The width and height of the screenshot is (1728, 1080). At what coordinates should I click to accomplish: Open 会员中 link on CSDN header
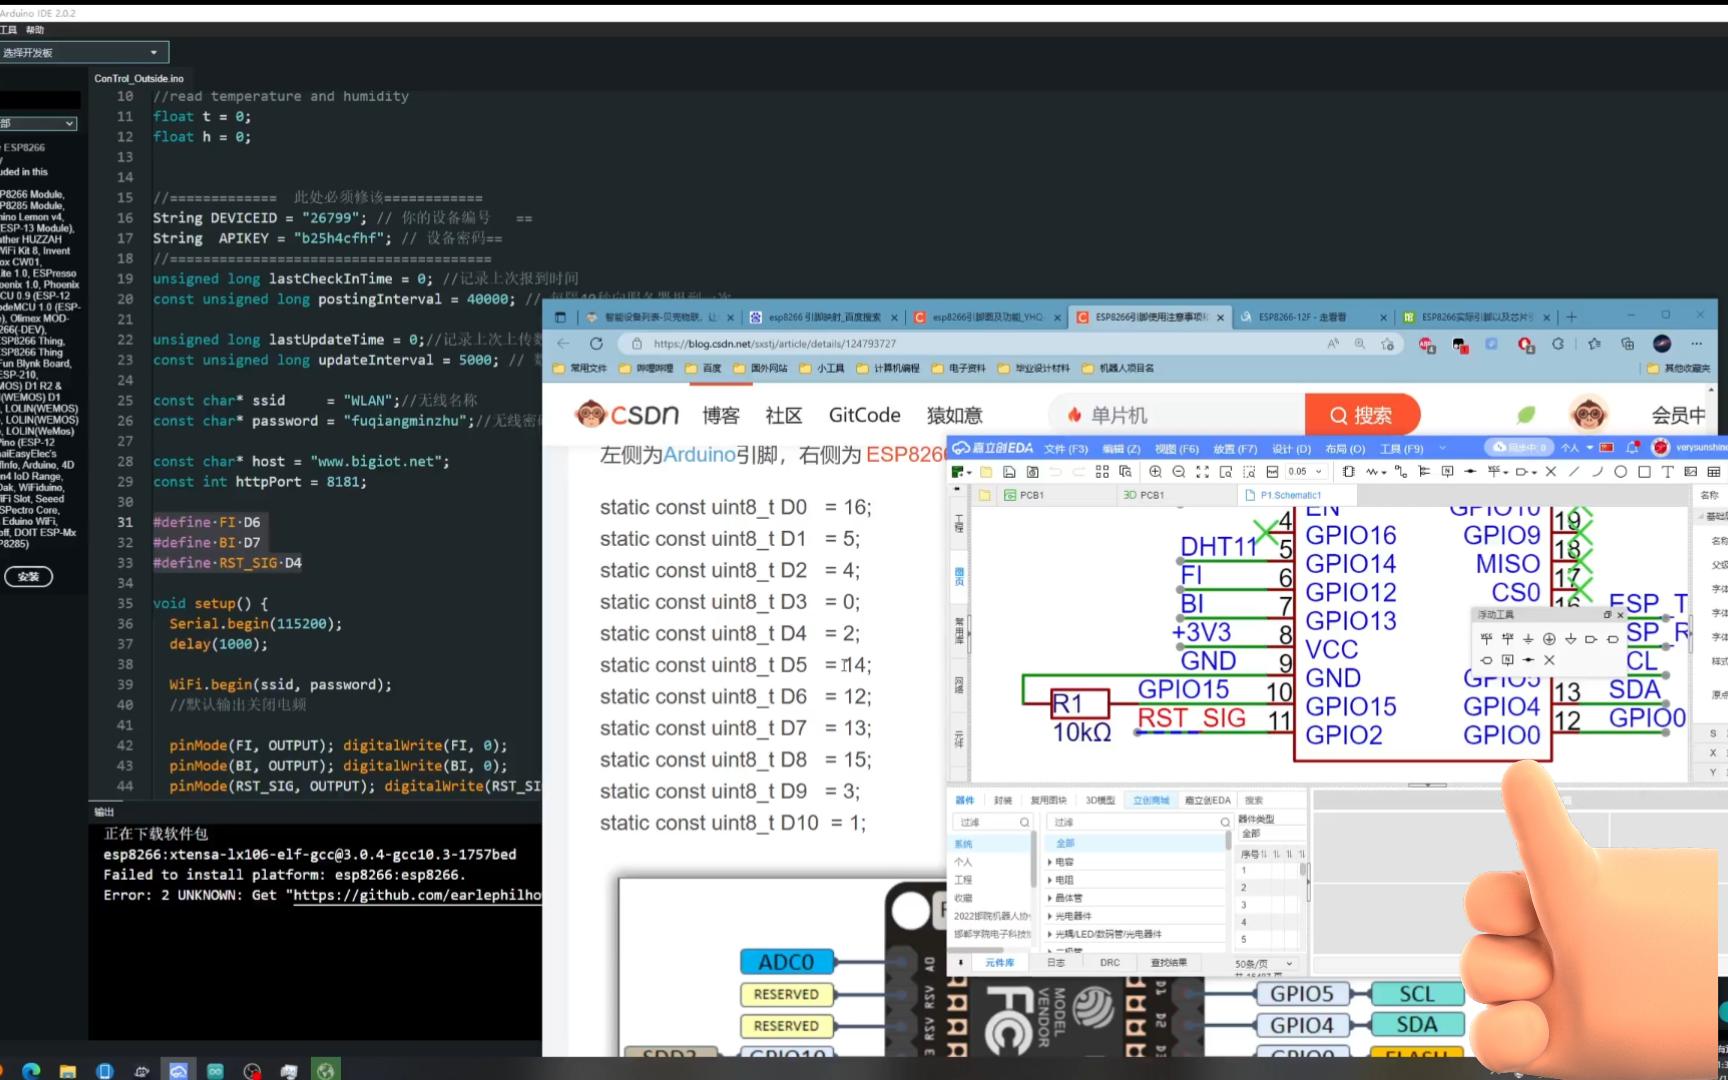1678,415
